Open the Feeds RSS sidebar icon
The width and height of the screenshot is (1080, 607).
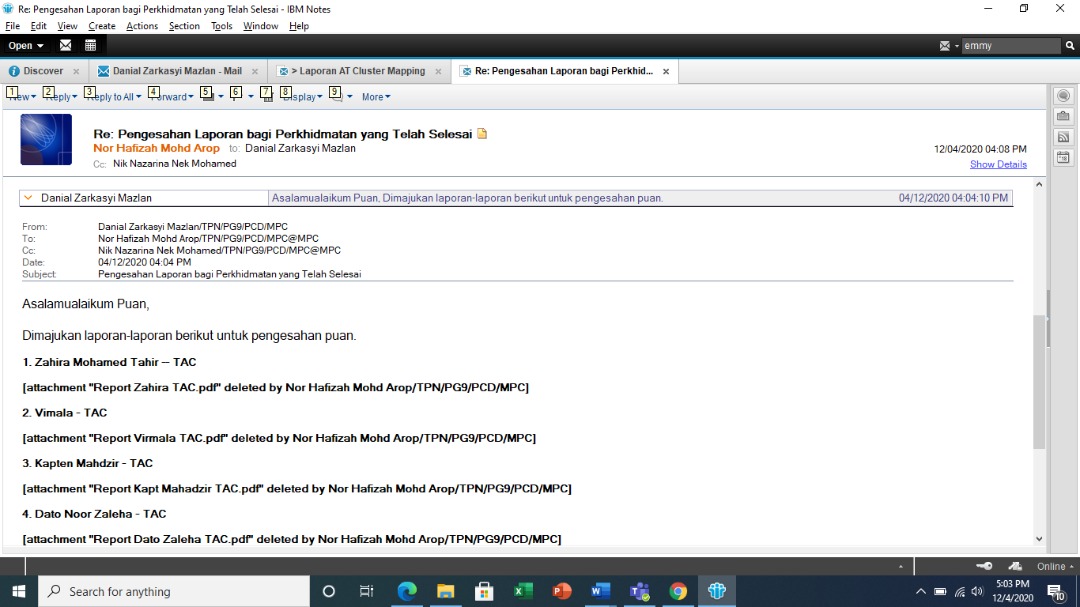click(x=1063, y=137)
